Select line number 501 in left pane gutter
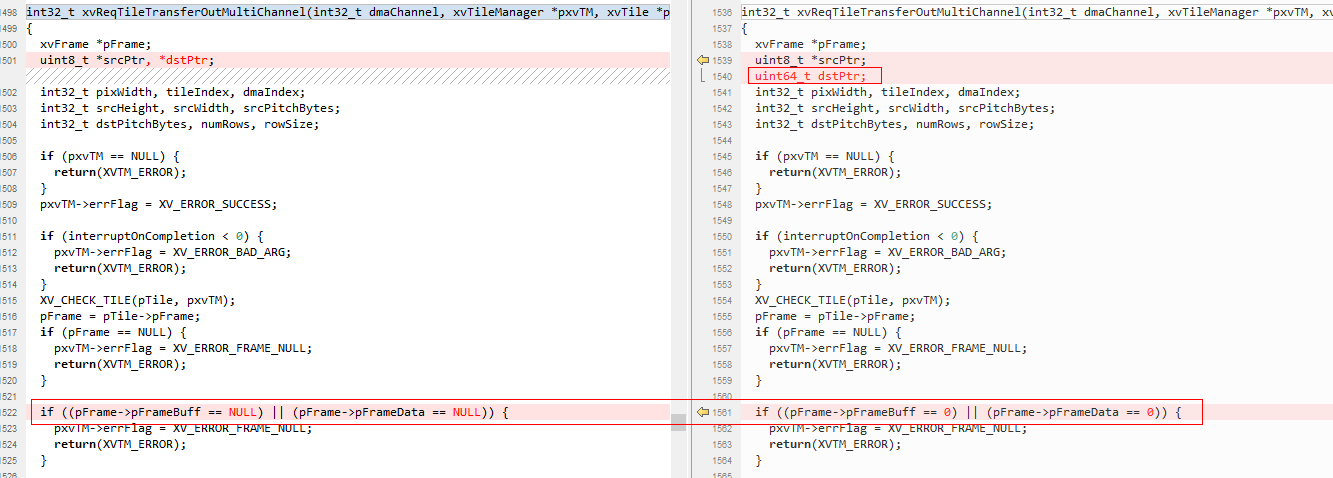Viewport: 1333px width, 478px height. coord(10,60)
